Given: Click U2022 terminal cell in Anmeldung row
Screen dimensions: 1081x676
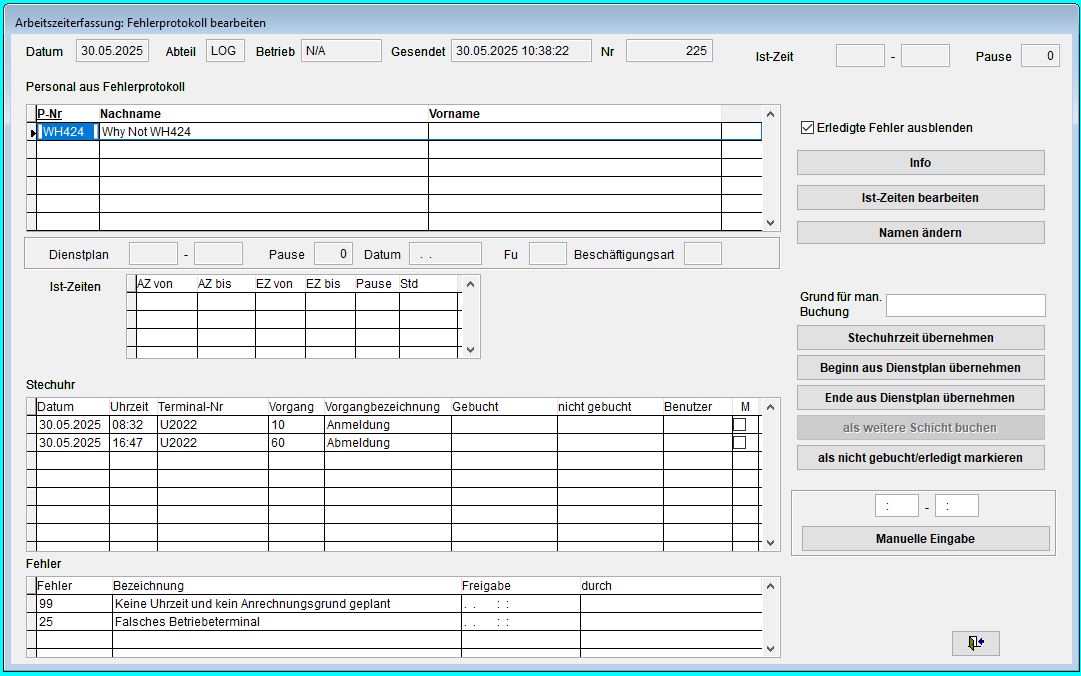Looking at the screenshot, I should [x=212, y=424].
